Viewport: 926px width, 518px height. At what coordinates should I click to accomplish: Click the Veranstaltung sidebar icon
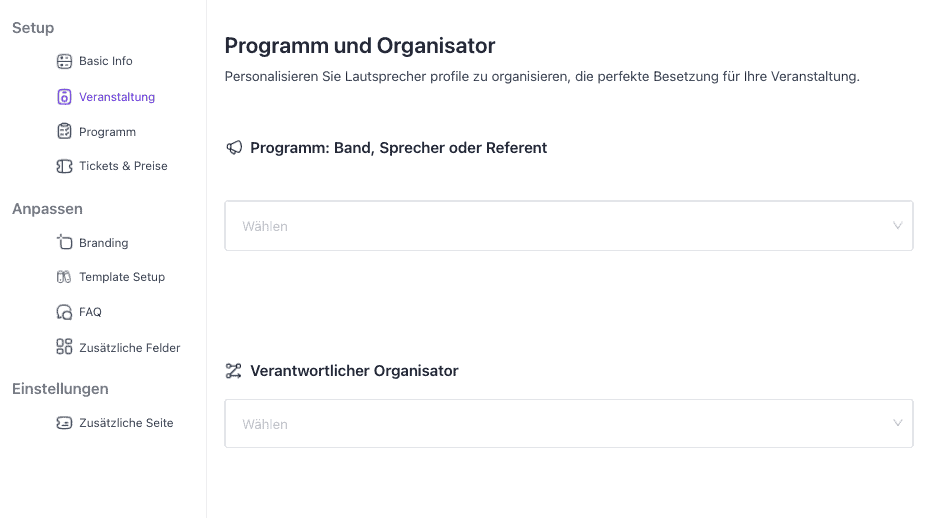pos(64,97)
